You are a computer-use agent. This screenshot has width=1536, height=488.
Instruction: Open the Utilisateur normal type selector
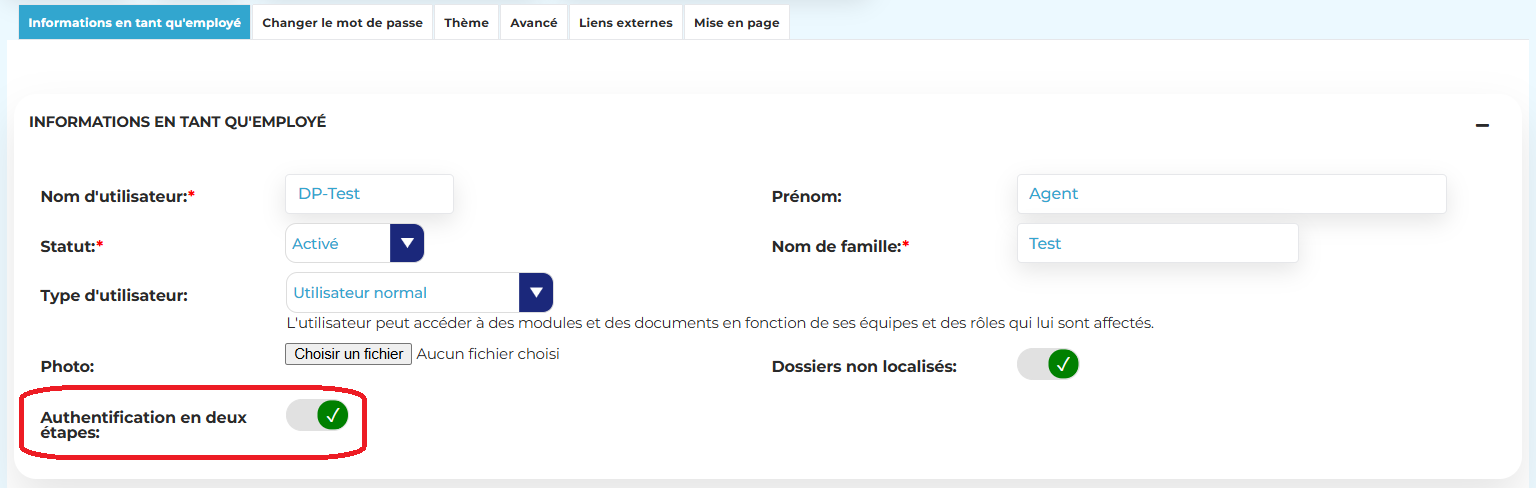[403, 292]
